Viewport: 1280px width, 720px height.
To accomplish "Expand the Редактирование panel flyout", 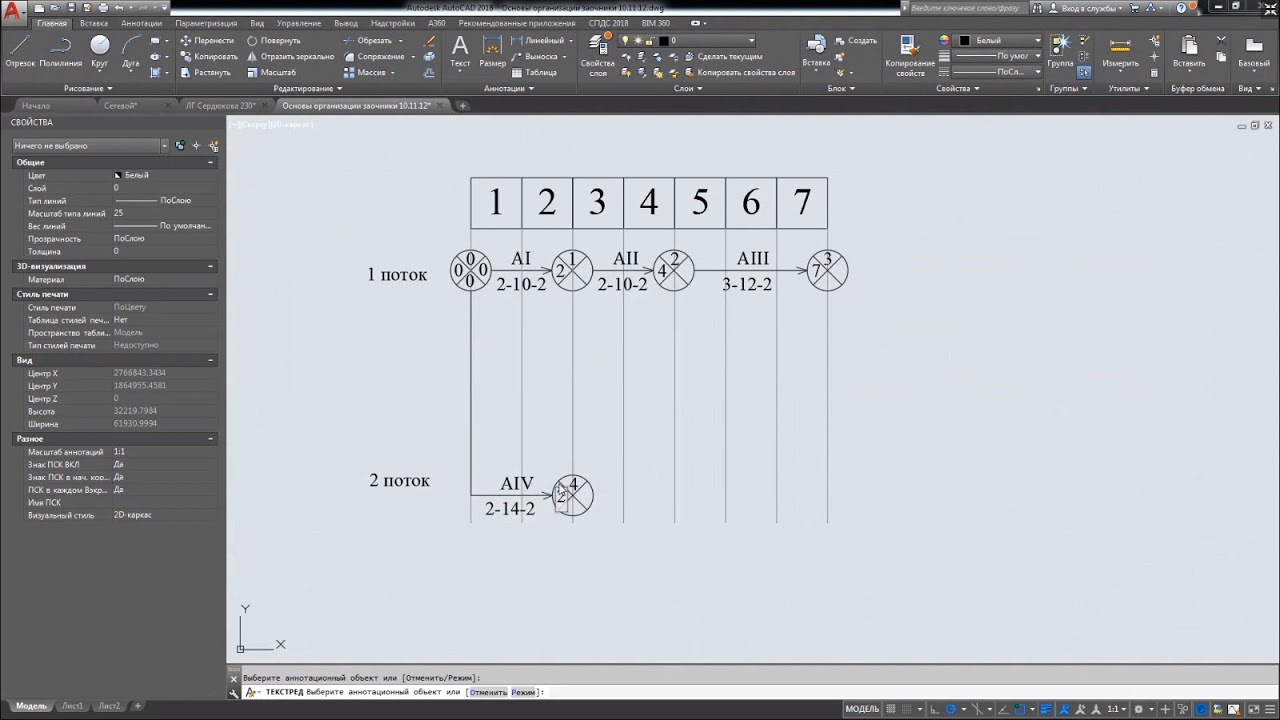I will [x=308, y=88].
